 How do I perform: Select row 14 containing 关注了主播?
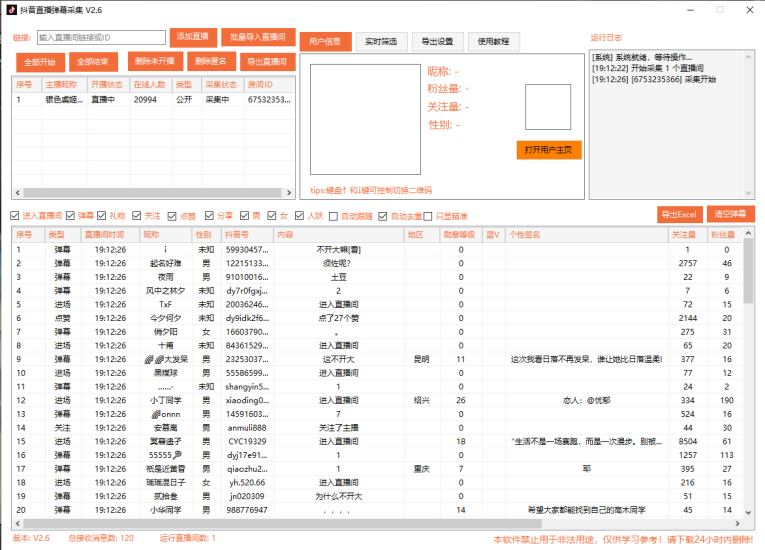(378, 428)
